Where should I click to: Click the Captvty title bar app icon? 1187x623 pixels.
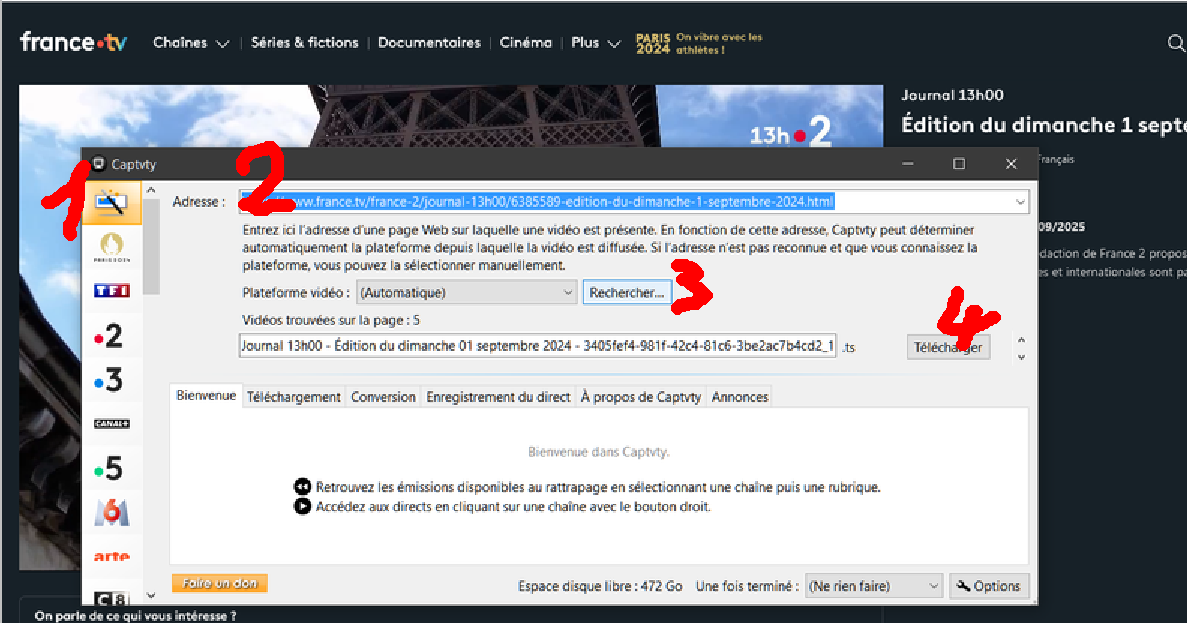[98, 164]
